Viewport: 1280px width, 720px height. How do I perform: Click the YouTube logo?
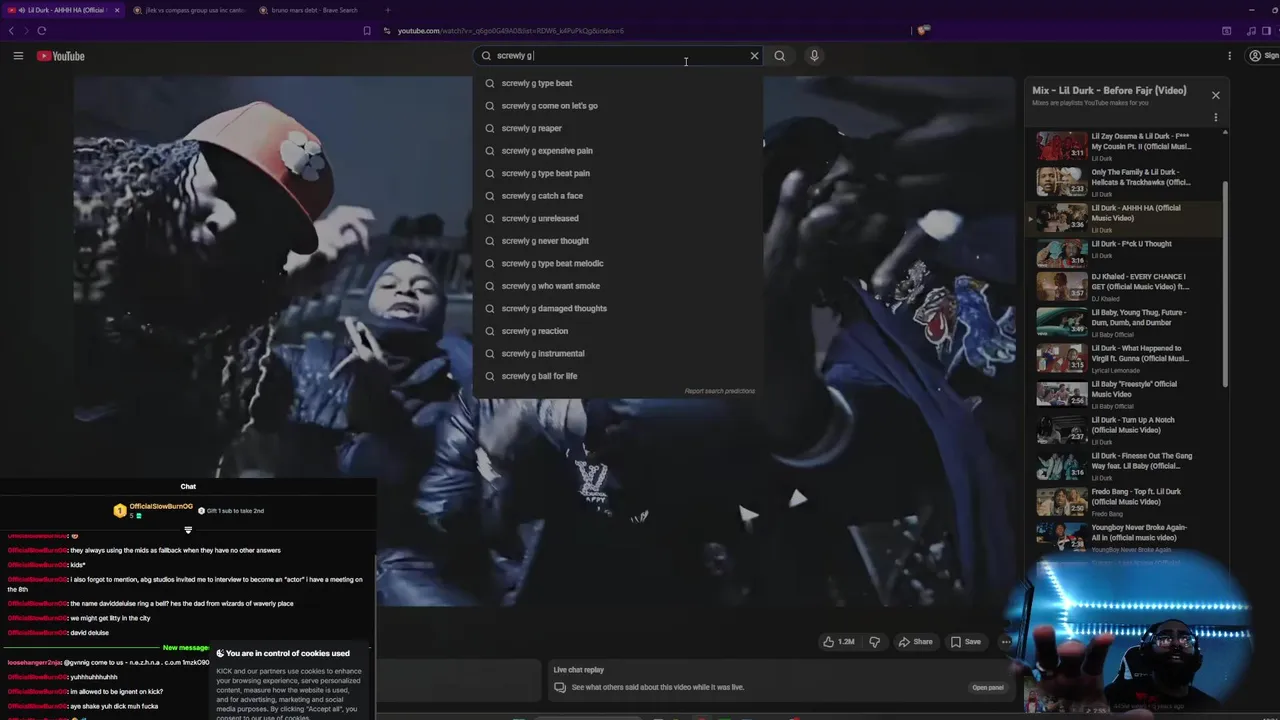click(61, 56)
